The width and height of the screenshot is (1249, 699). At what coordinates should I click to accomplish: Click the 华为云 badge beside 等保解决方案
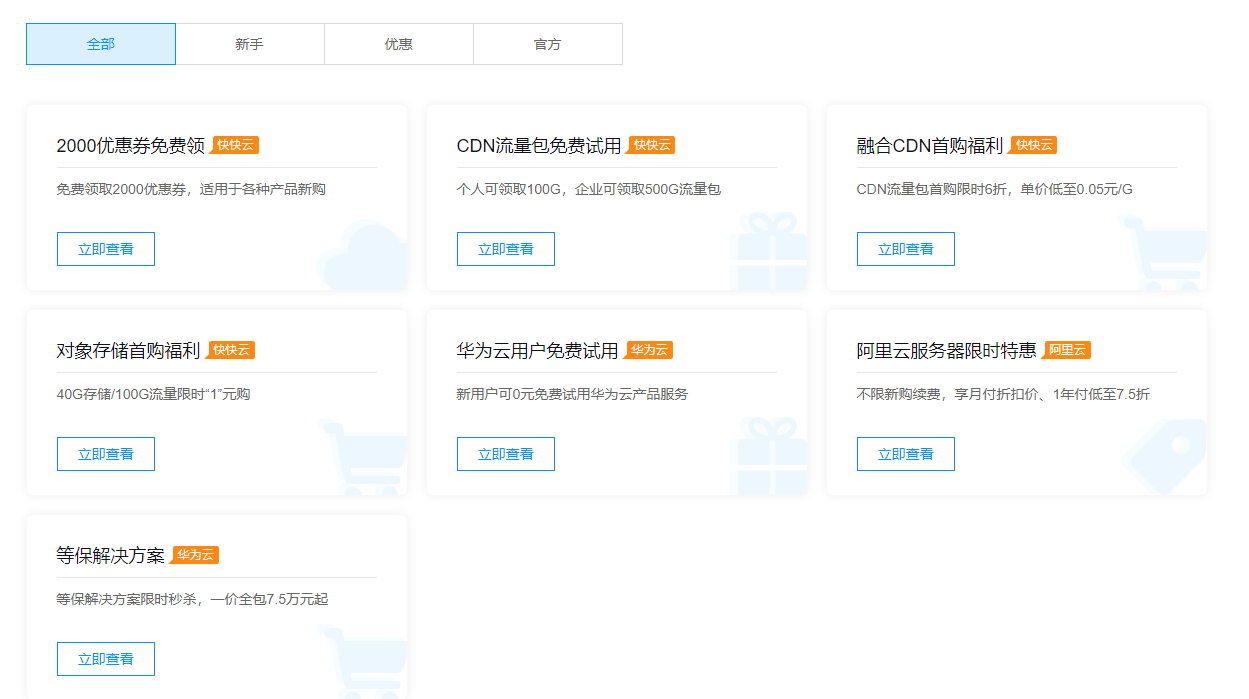195,555
